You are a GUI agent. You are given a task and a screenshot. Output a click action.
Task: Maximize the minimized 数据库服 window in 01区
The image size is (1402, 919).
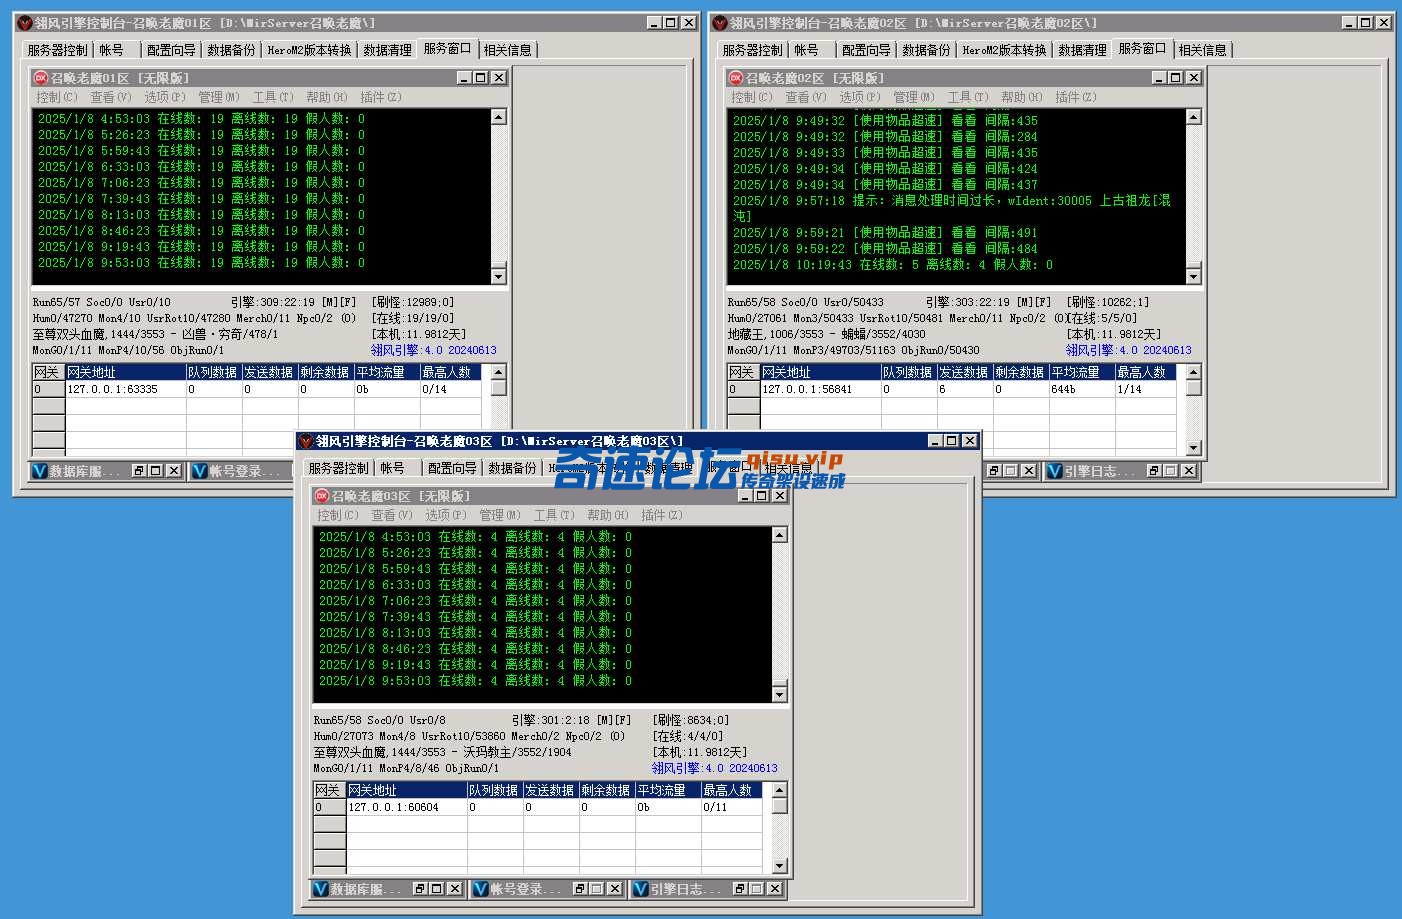[156, 471]
